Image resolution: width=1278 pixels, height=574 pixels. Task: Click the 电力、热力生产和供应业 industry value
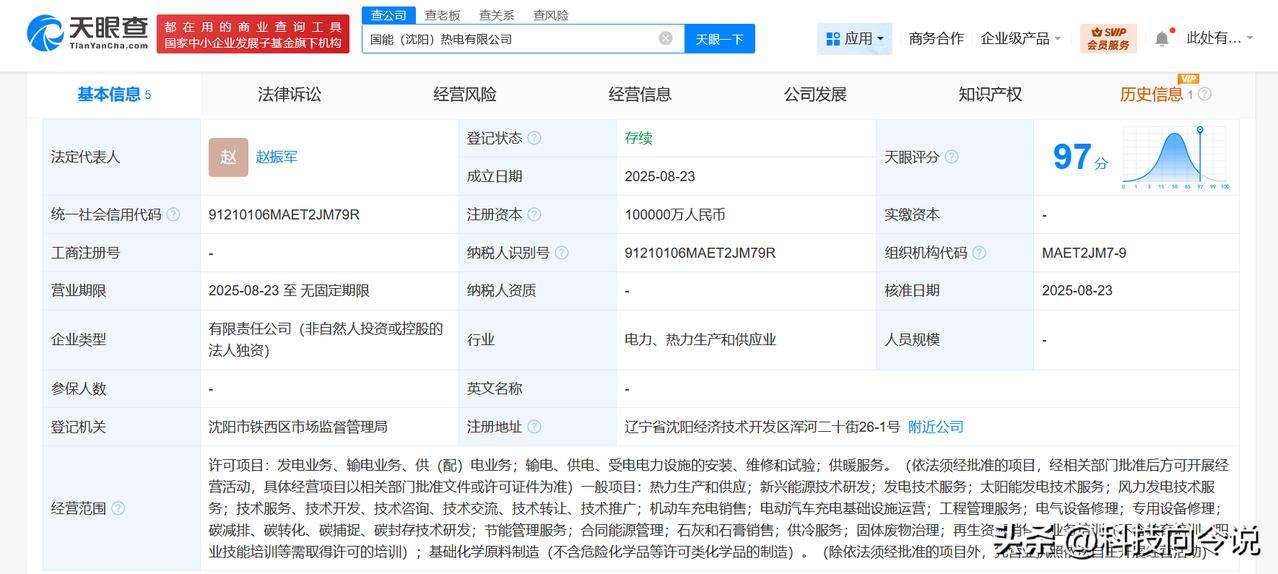coord(700,339)
